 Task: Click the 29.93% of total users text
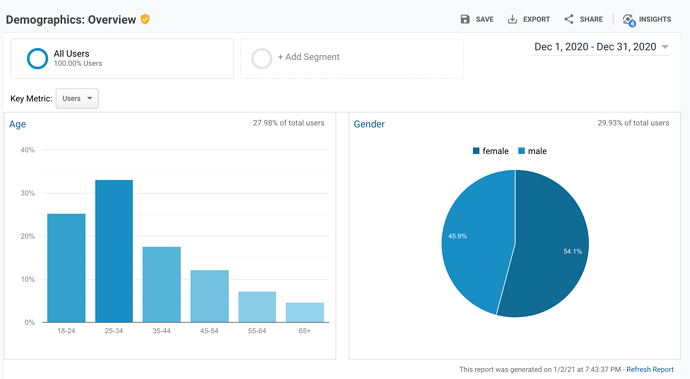[x=633, y=123]
